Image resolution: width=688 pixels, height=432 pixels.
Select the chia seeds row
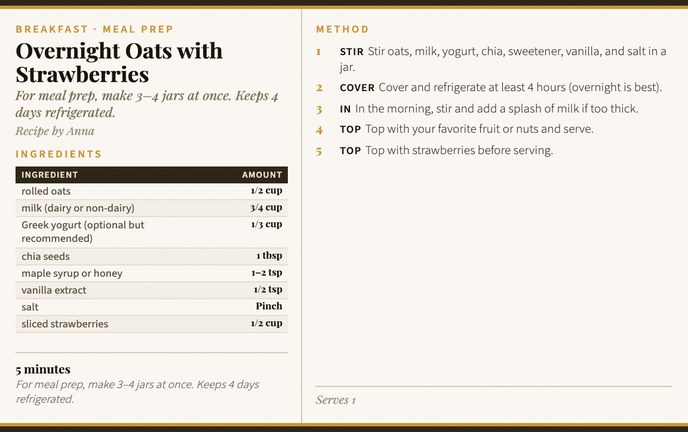point(151,256)
